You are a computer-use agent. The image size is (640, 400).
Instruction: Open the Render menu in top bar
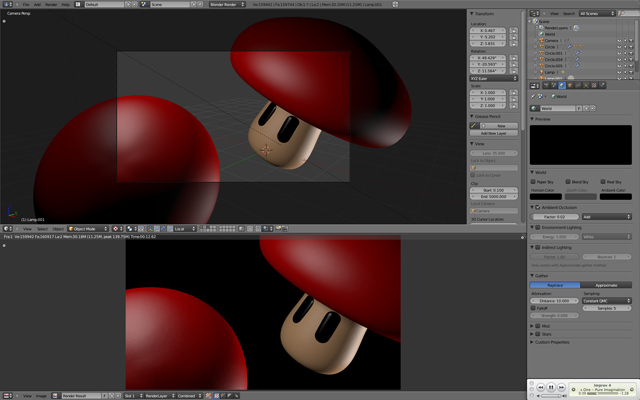pyautogui.click(x=50, y=4)
